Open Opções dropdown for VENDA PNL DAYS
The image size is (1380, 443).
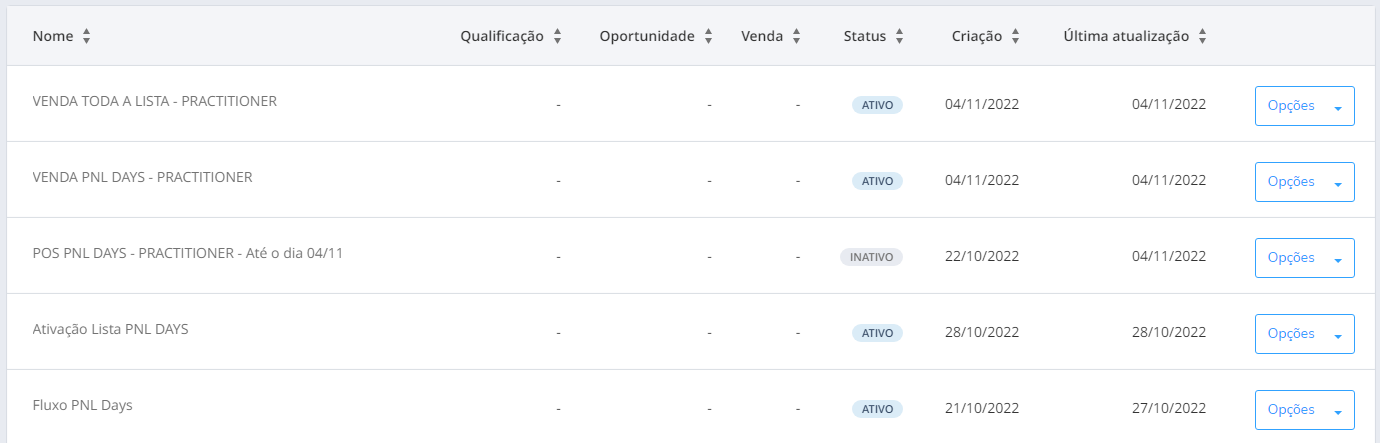[1305, 182]
